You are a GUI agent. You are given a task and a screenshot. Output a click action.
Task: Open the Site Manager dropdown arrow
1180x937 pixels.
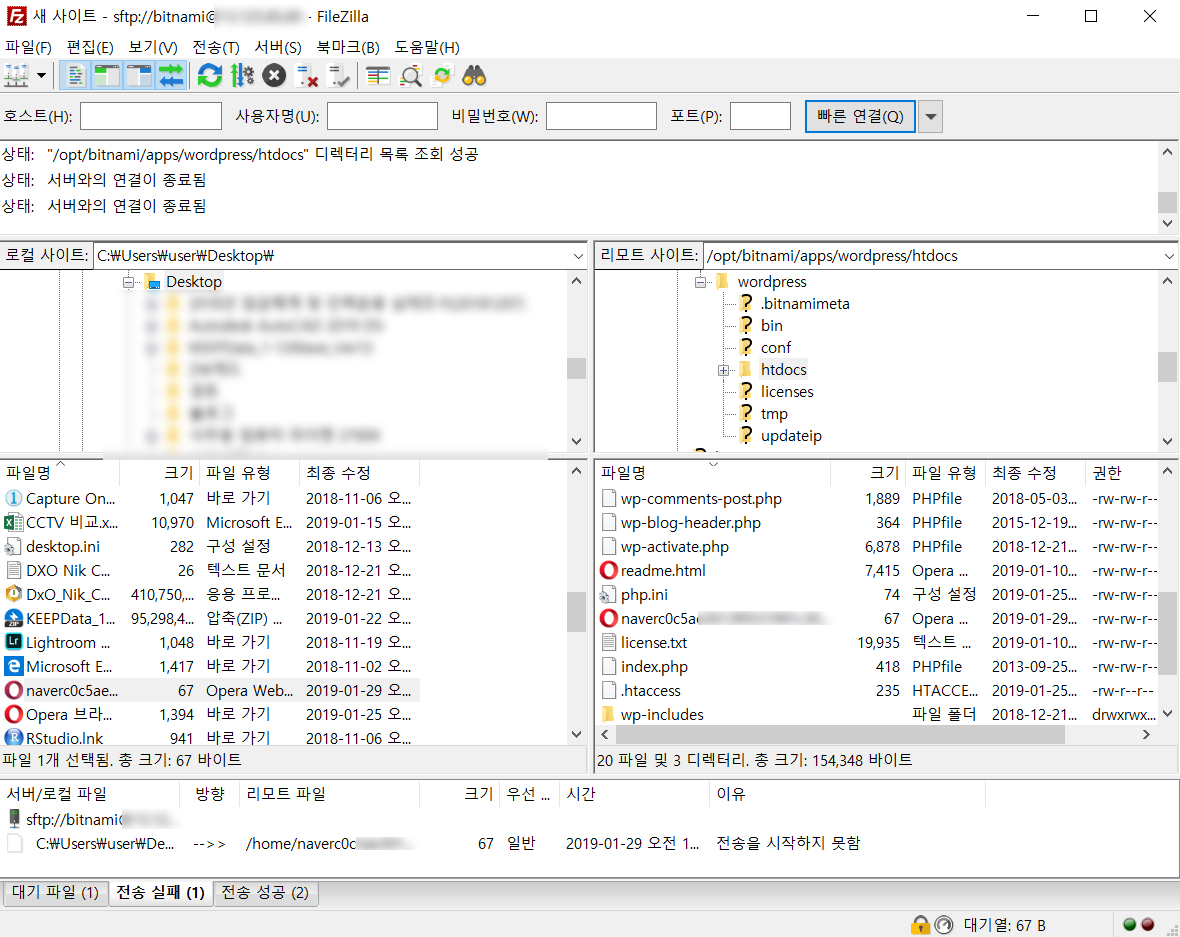pyautogui.click(x=41, y=76)
